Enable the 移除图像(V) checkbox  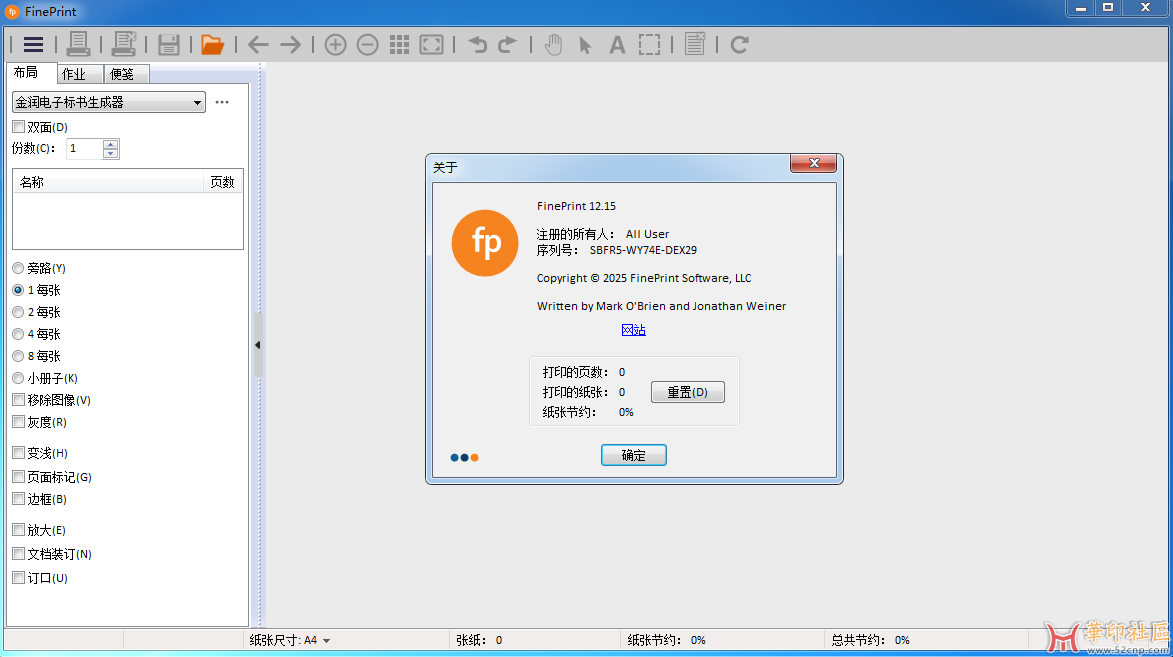pyautogui.click(x=19, y=400)
